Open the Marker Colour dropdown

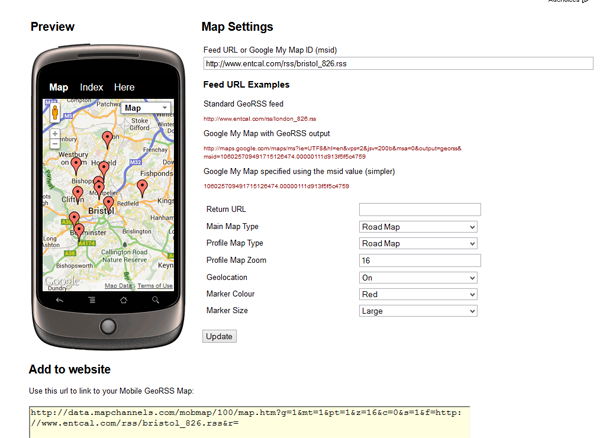(x=418, y=294)
